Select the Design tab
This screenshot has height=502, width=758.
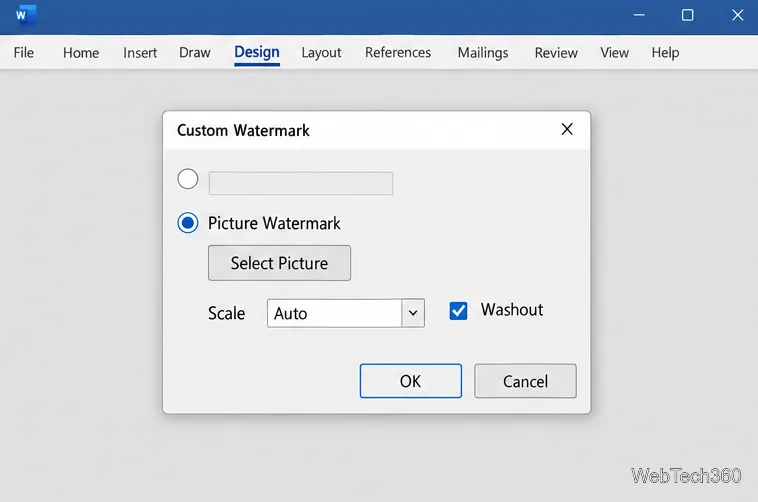coord(257,52)
